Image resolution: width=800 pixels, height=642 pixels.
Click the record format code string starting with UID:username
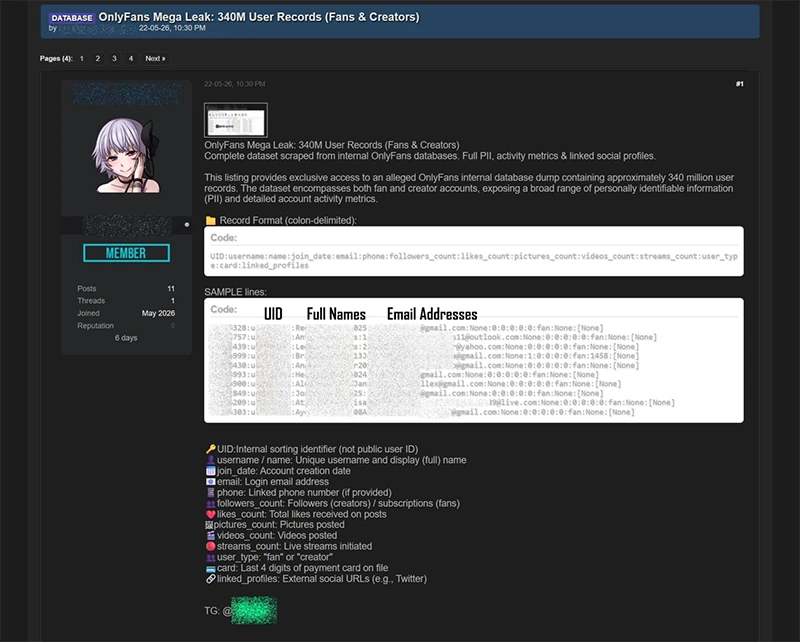click(474, 261)
